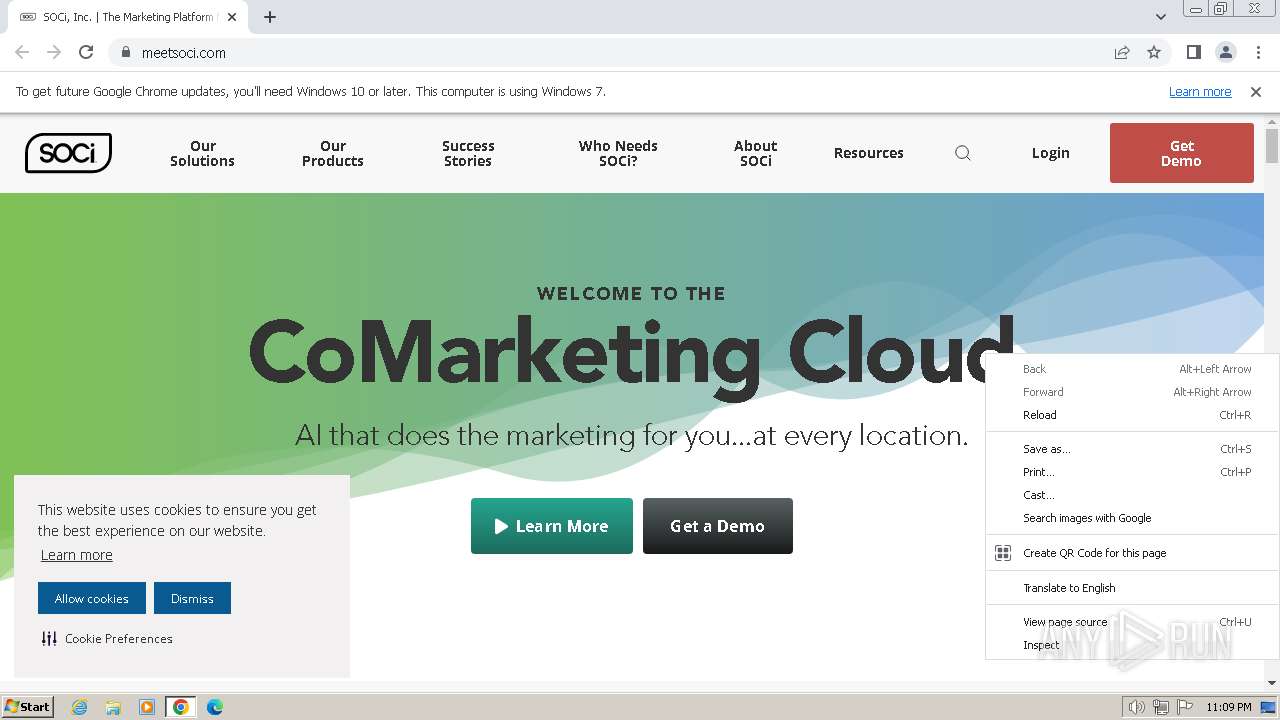Click the Get Demo red button
1280x720 pixels.
click(x=1181, y=153)
